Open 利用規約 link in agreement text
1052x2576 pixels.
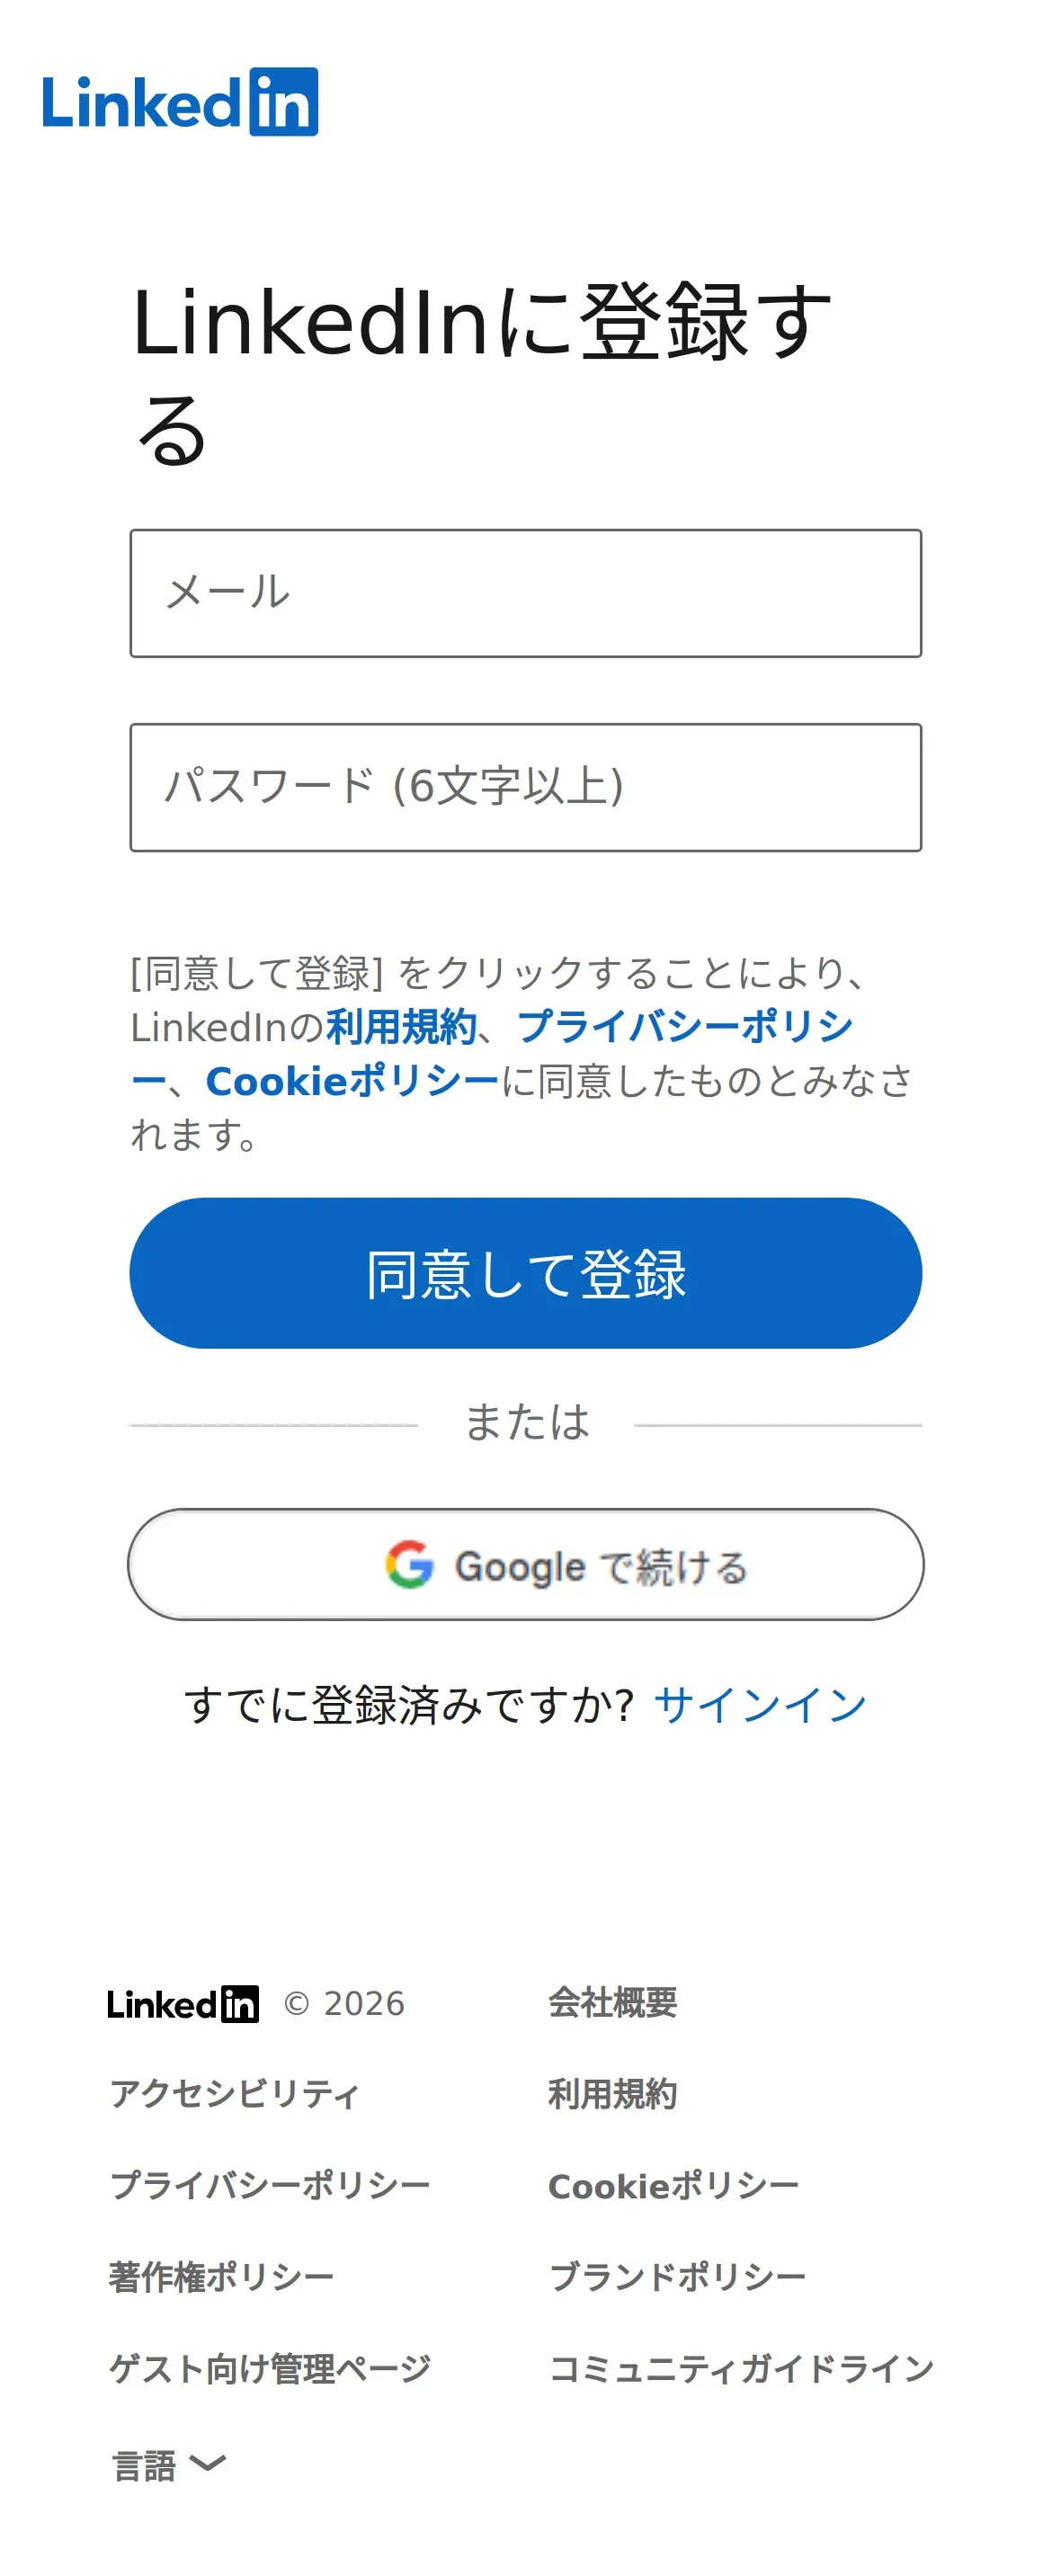coord(401,1027)
